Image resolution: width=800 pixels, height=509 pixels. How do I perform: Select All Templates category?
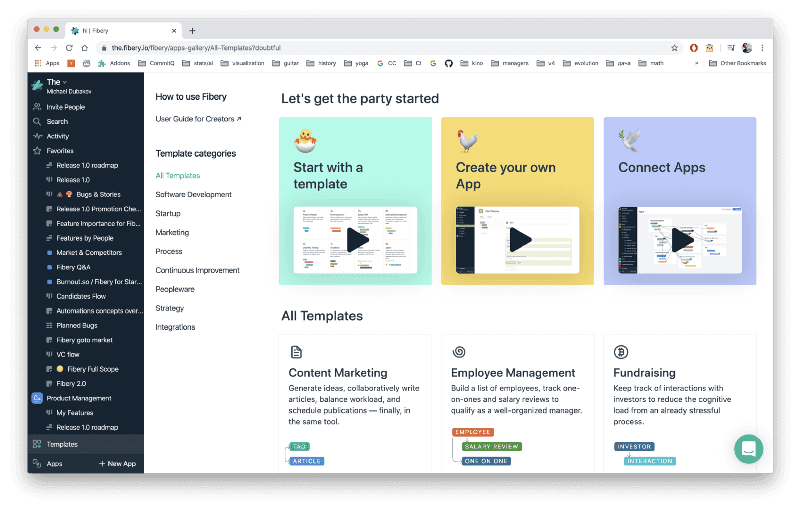(178, 175)
